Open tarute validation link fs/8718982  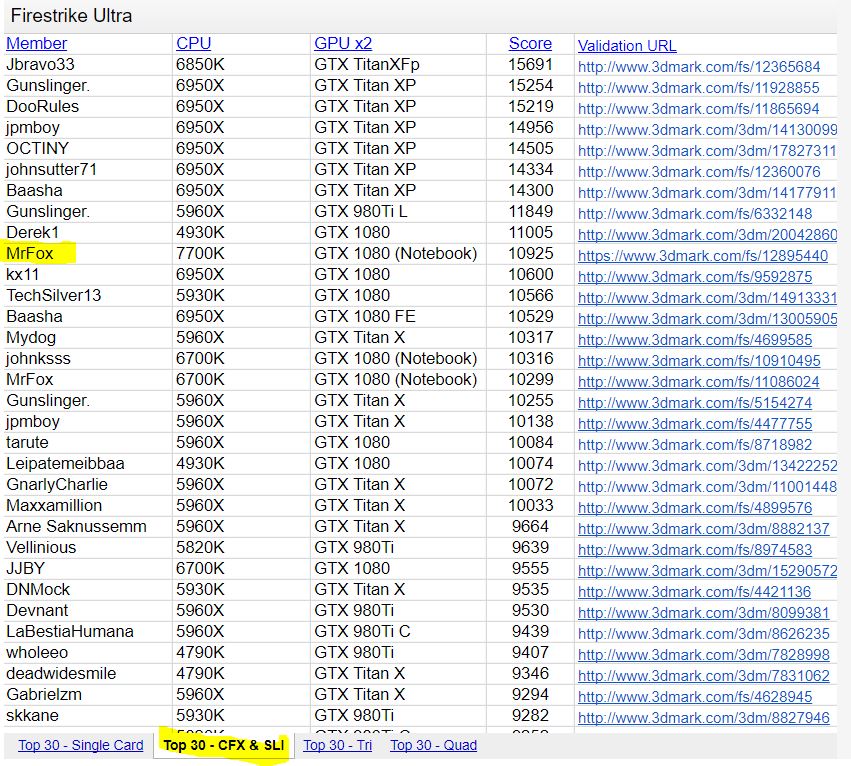pyautogui.click(x=695, y=445)
